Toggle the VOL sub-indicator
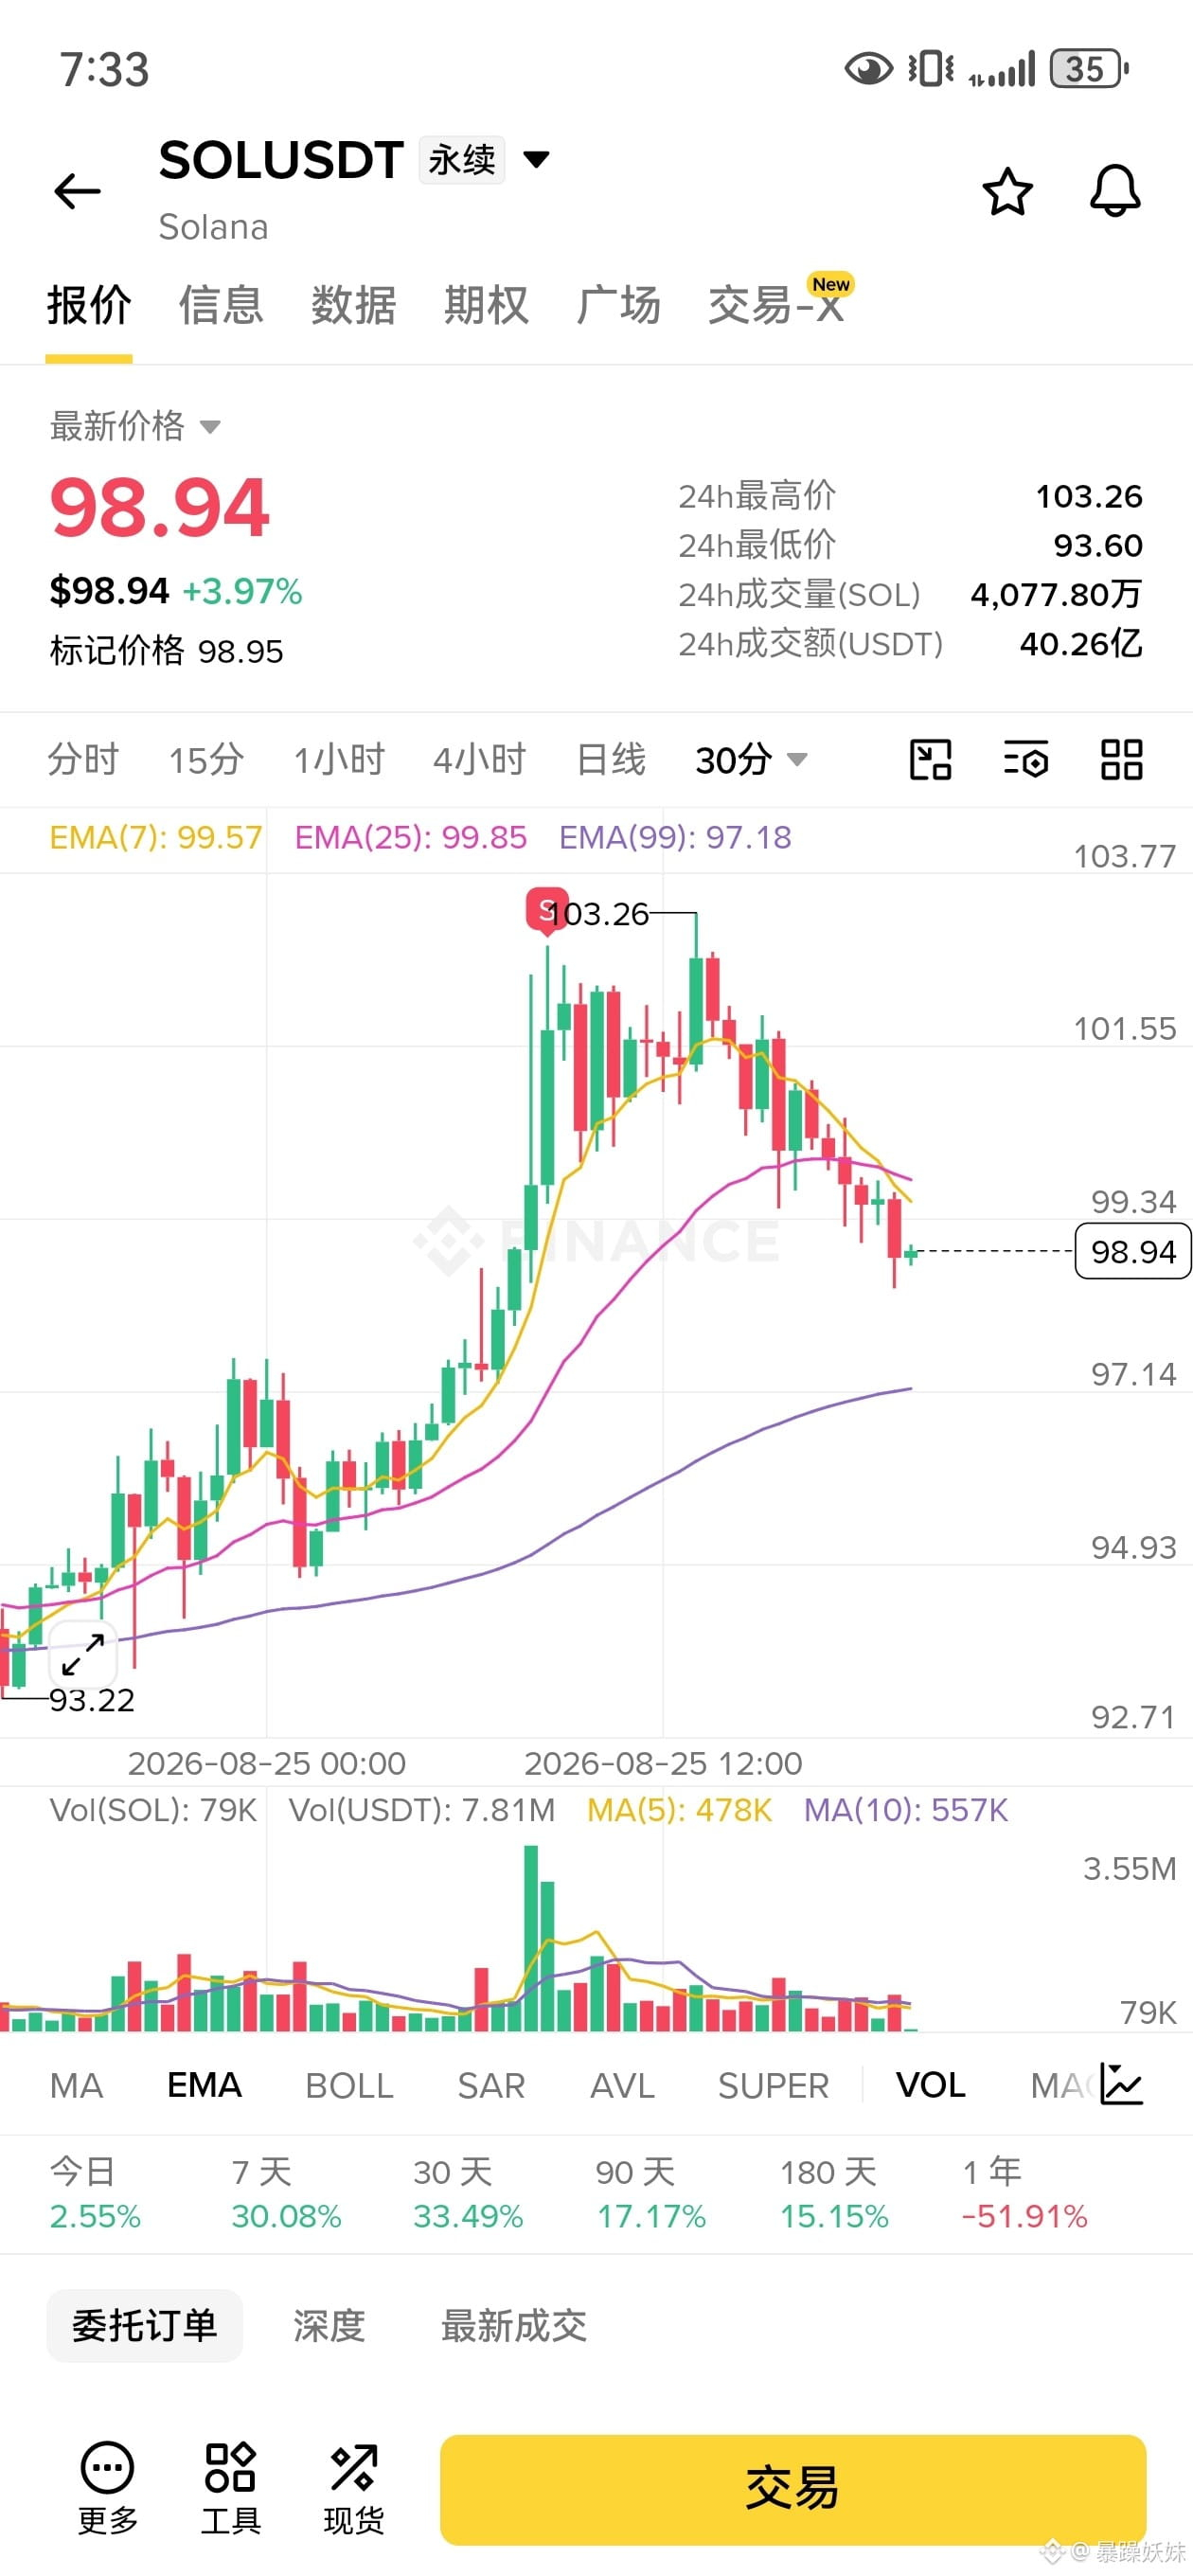1193x2576 pixels. pos(930,2085)
